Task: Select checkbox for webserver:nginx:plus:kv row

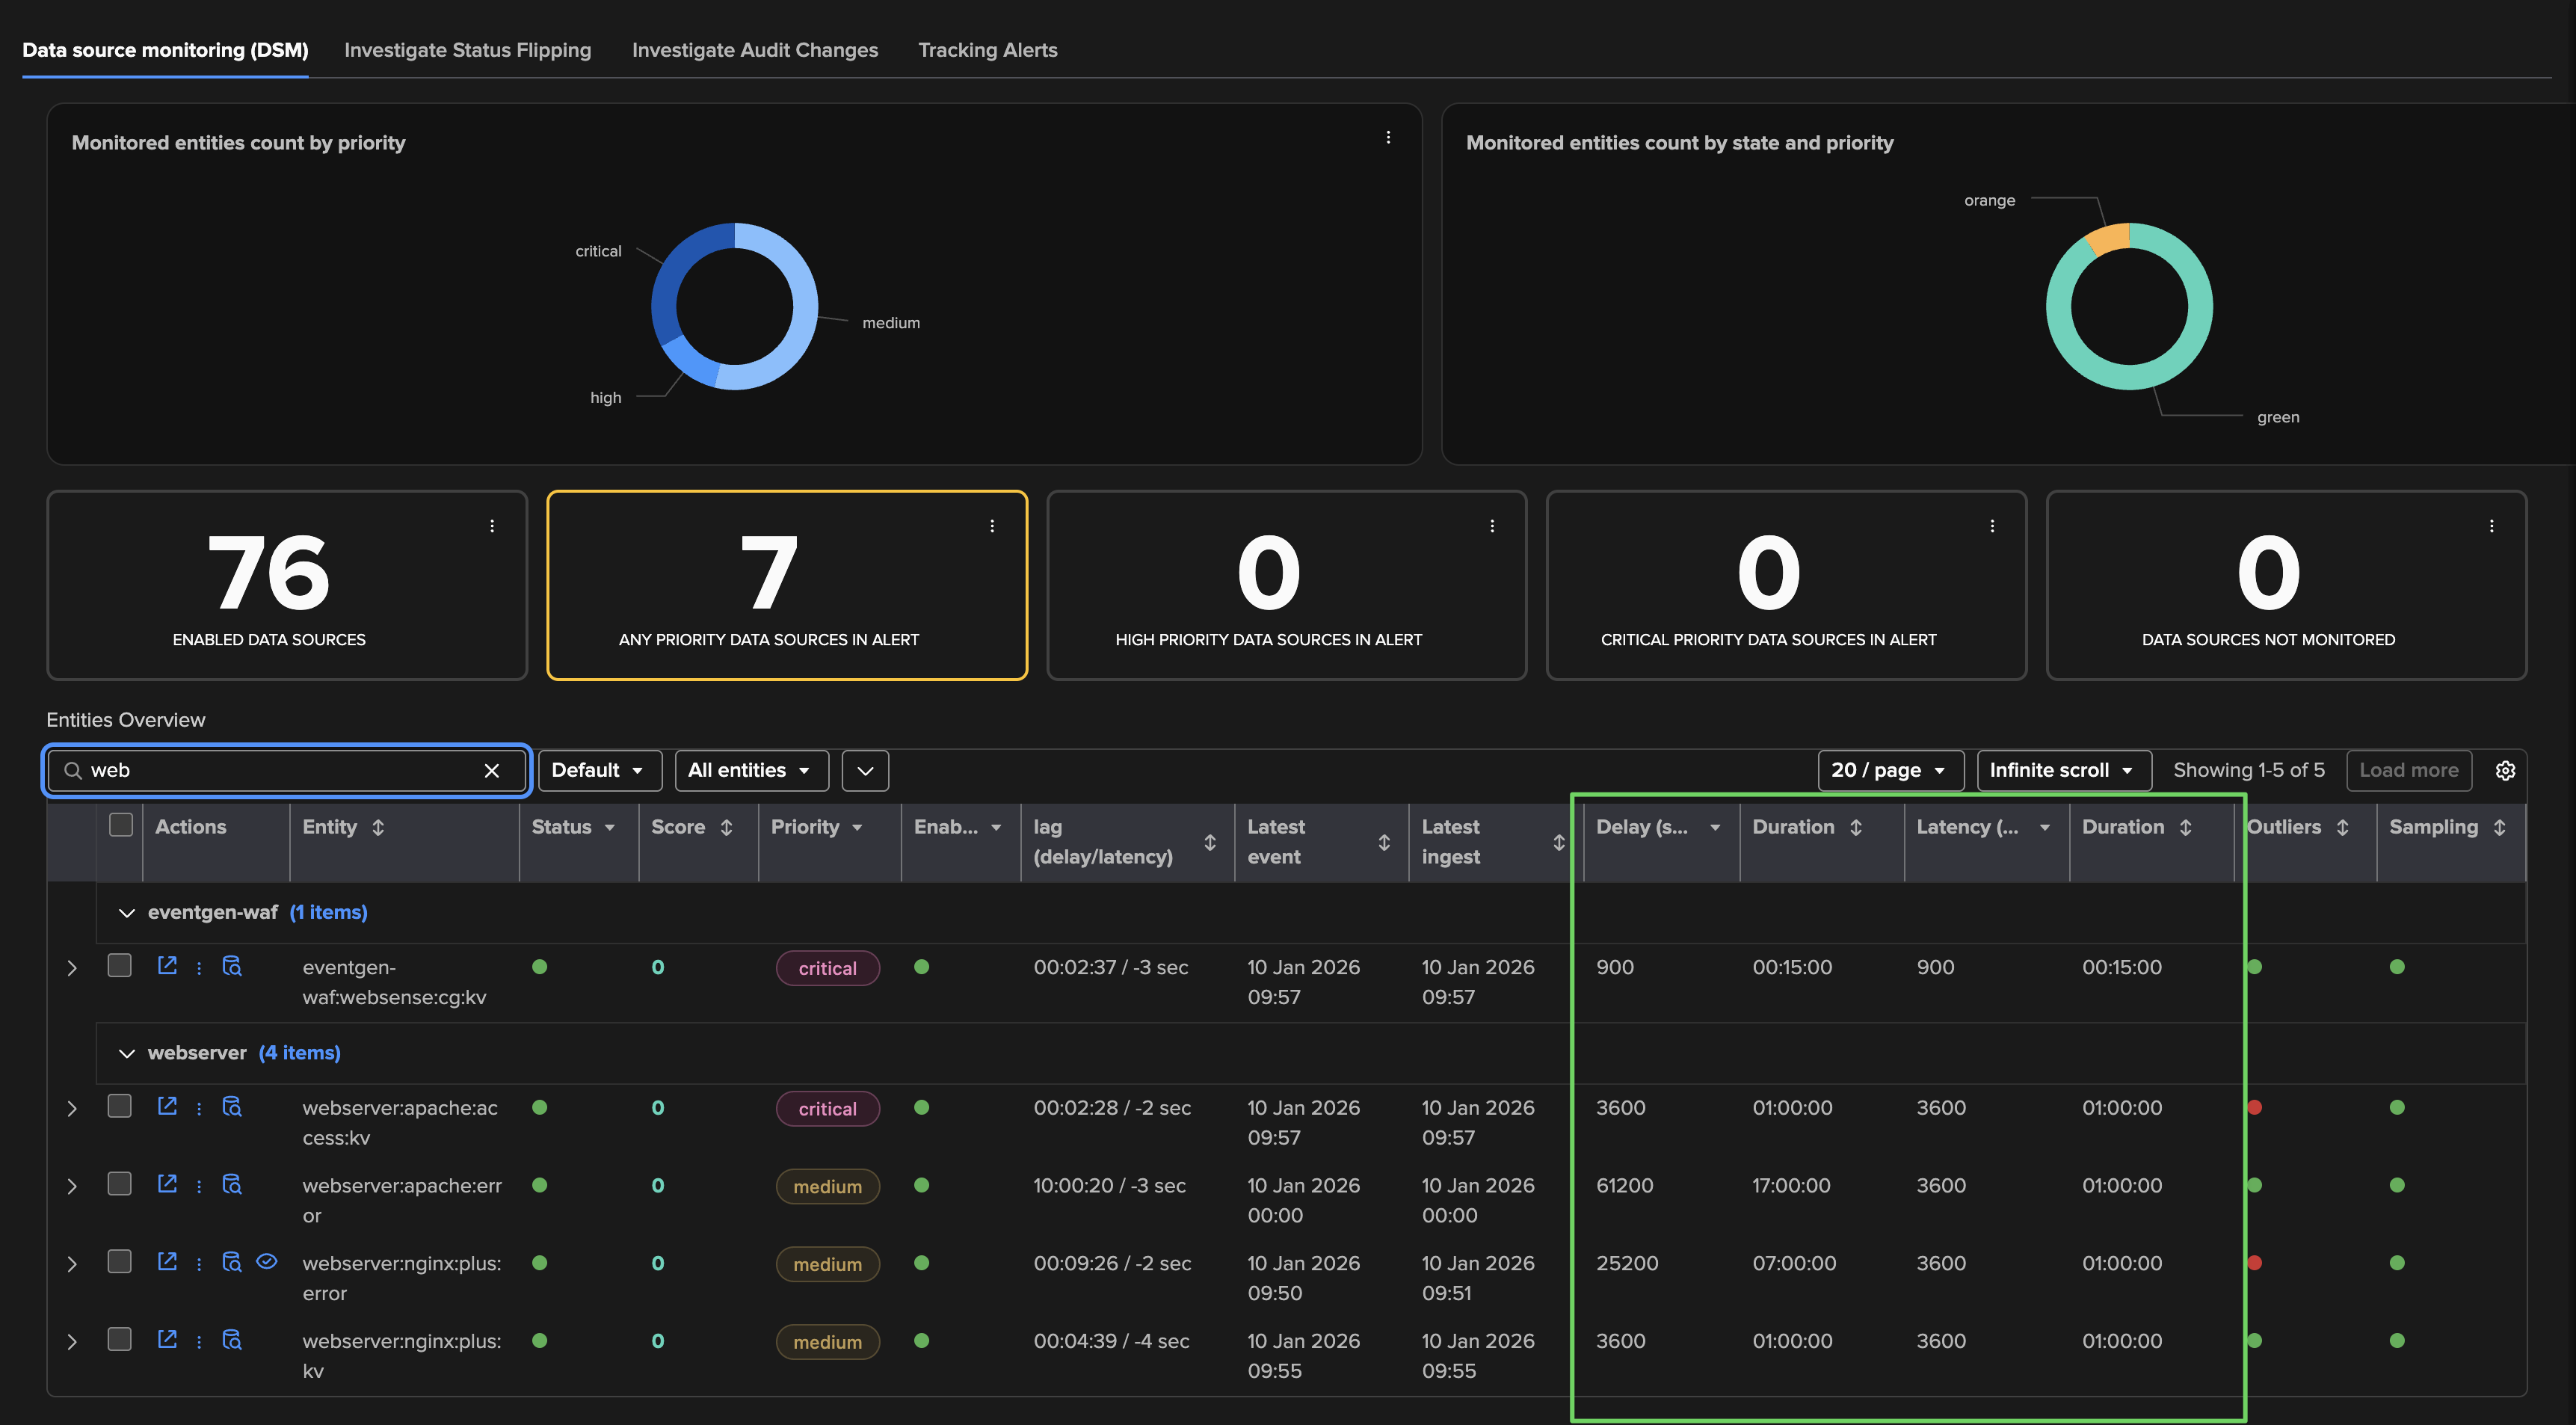Action: (120, 1339)
